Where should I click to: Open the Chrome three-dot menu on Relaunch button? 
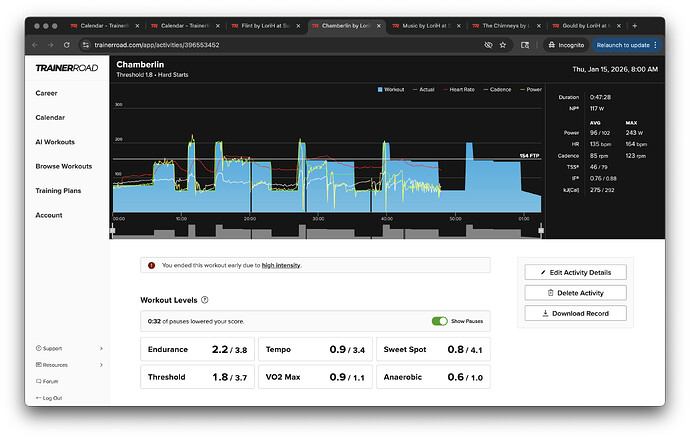[655, 45]
